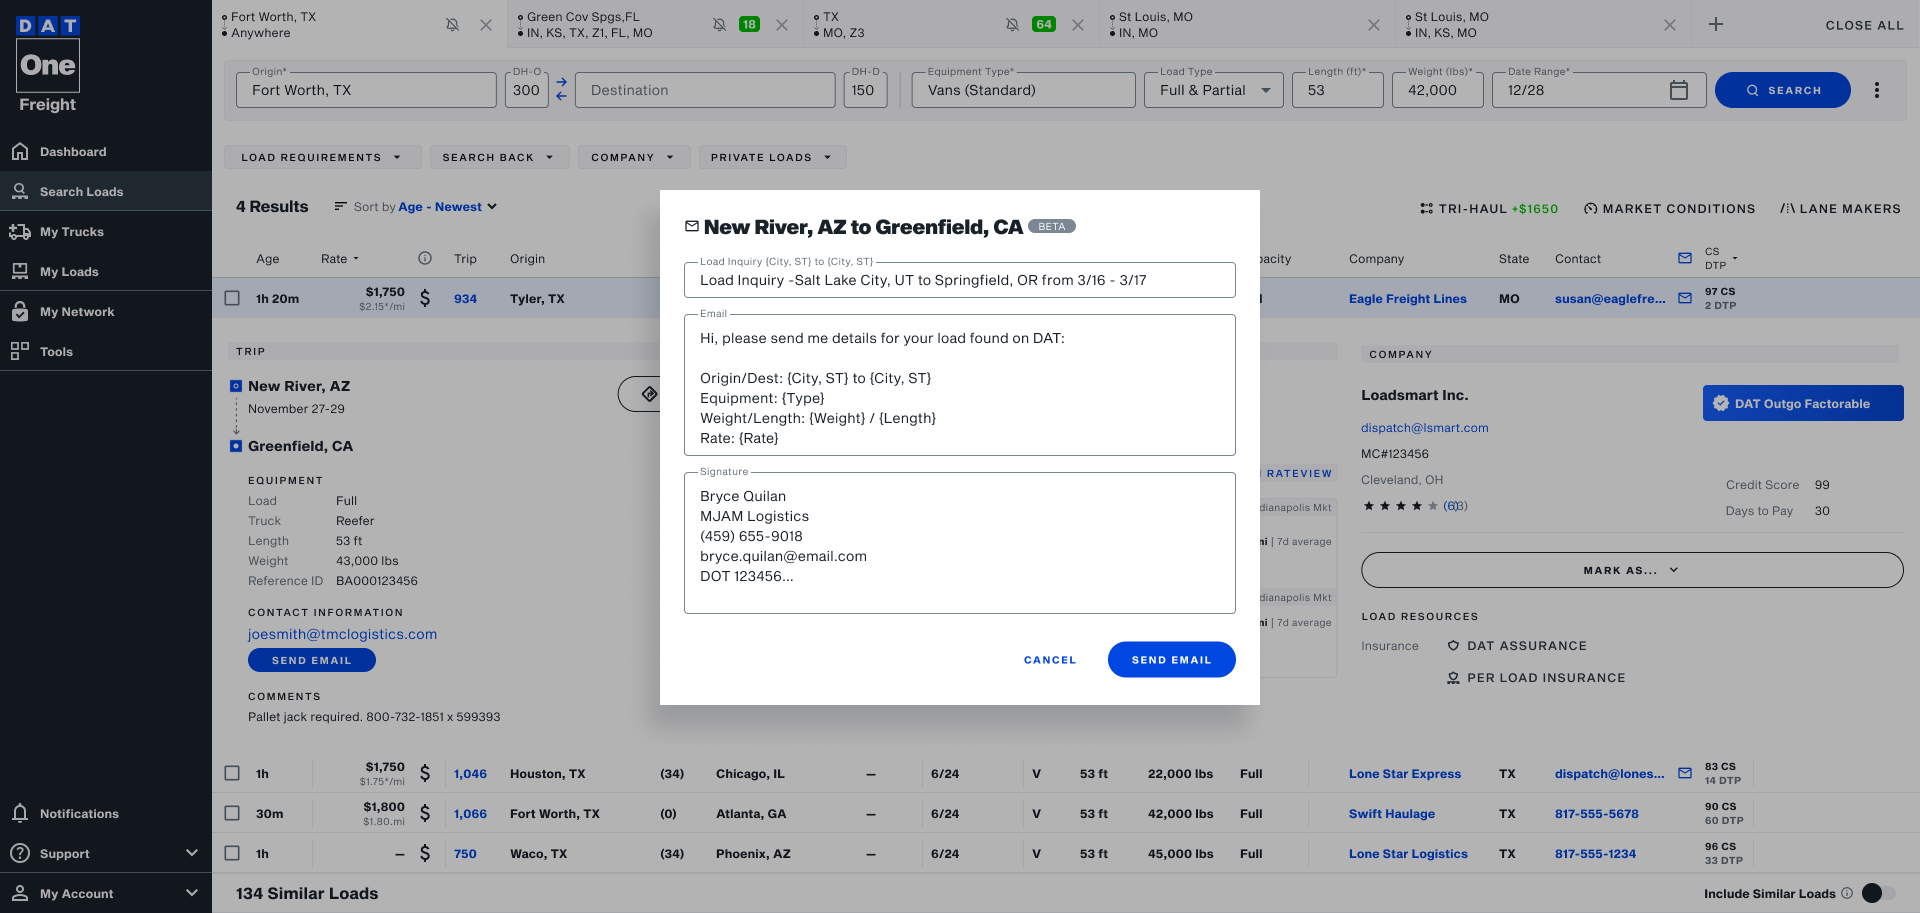The image size is (1920, 913).
Task: Tick the checkbox for Houston, TX load
Action: click(232, 773)
